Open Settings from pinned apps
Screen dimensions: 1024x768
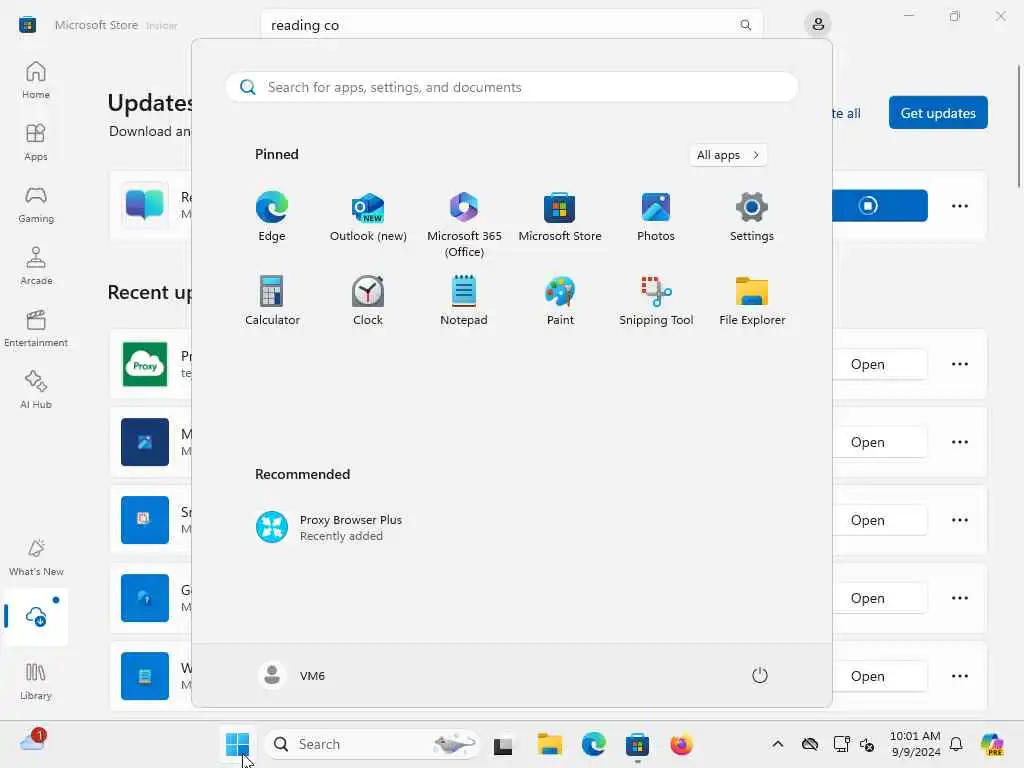[752, 217]
